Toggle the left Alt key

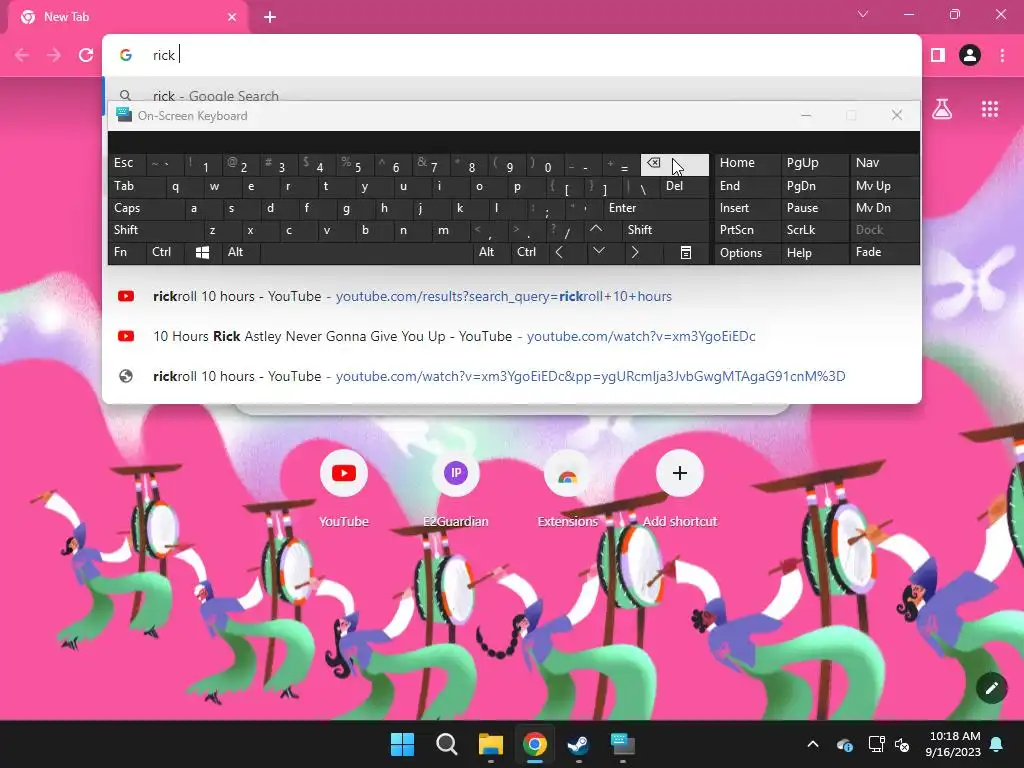click(241, 252)
